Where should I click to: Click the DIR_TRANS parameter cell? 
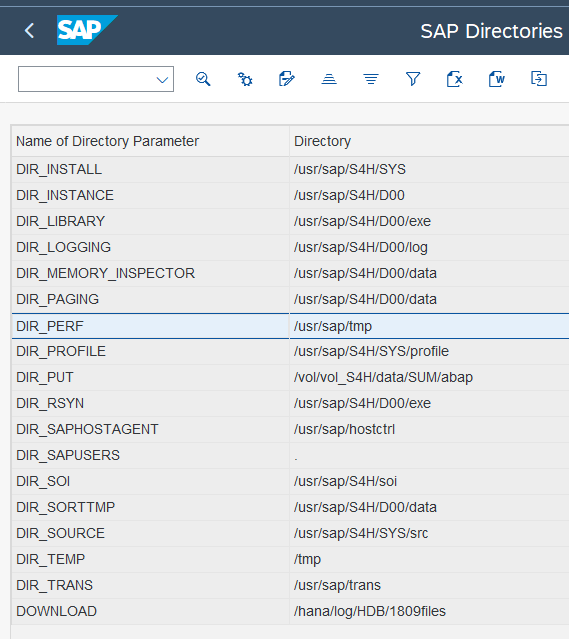[150, 585]
